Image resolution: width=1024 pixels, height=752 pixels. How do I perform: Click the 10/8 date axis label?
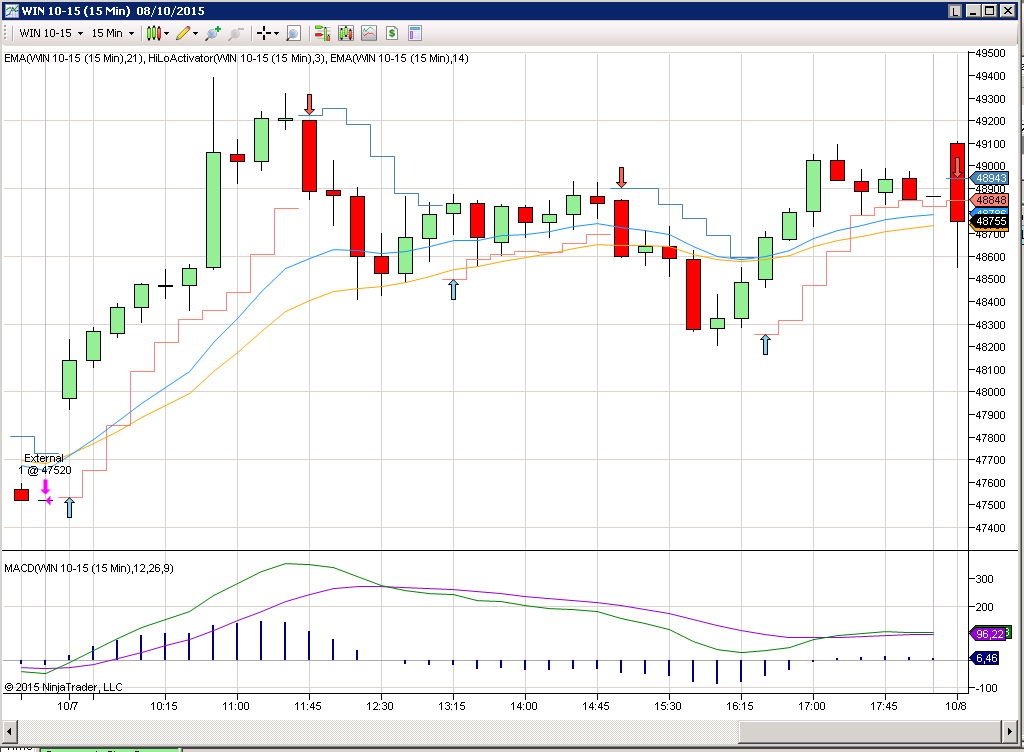pyautogui.click(x=956, y=706)
